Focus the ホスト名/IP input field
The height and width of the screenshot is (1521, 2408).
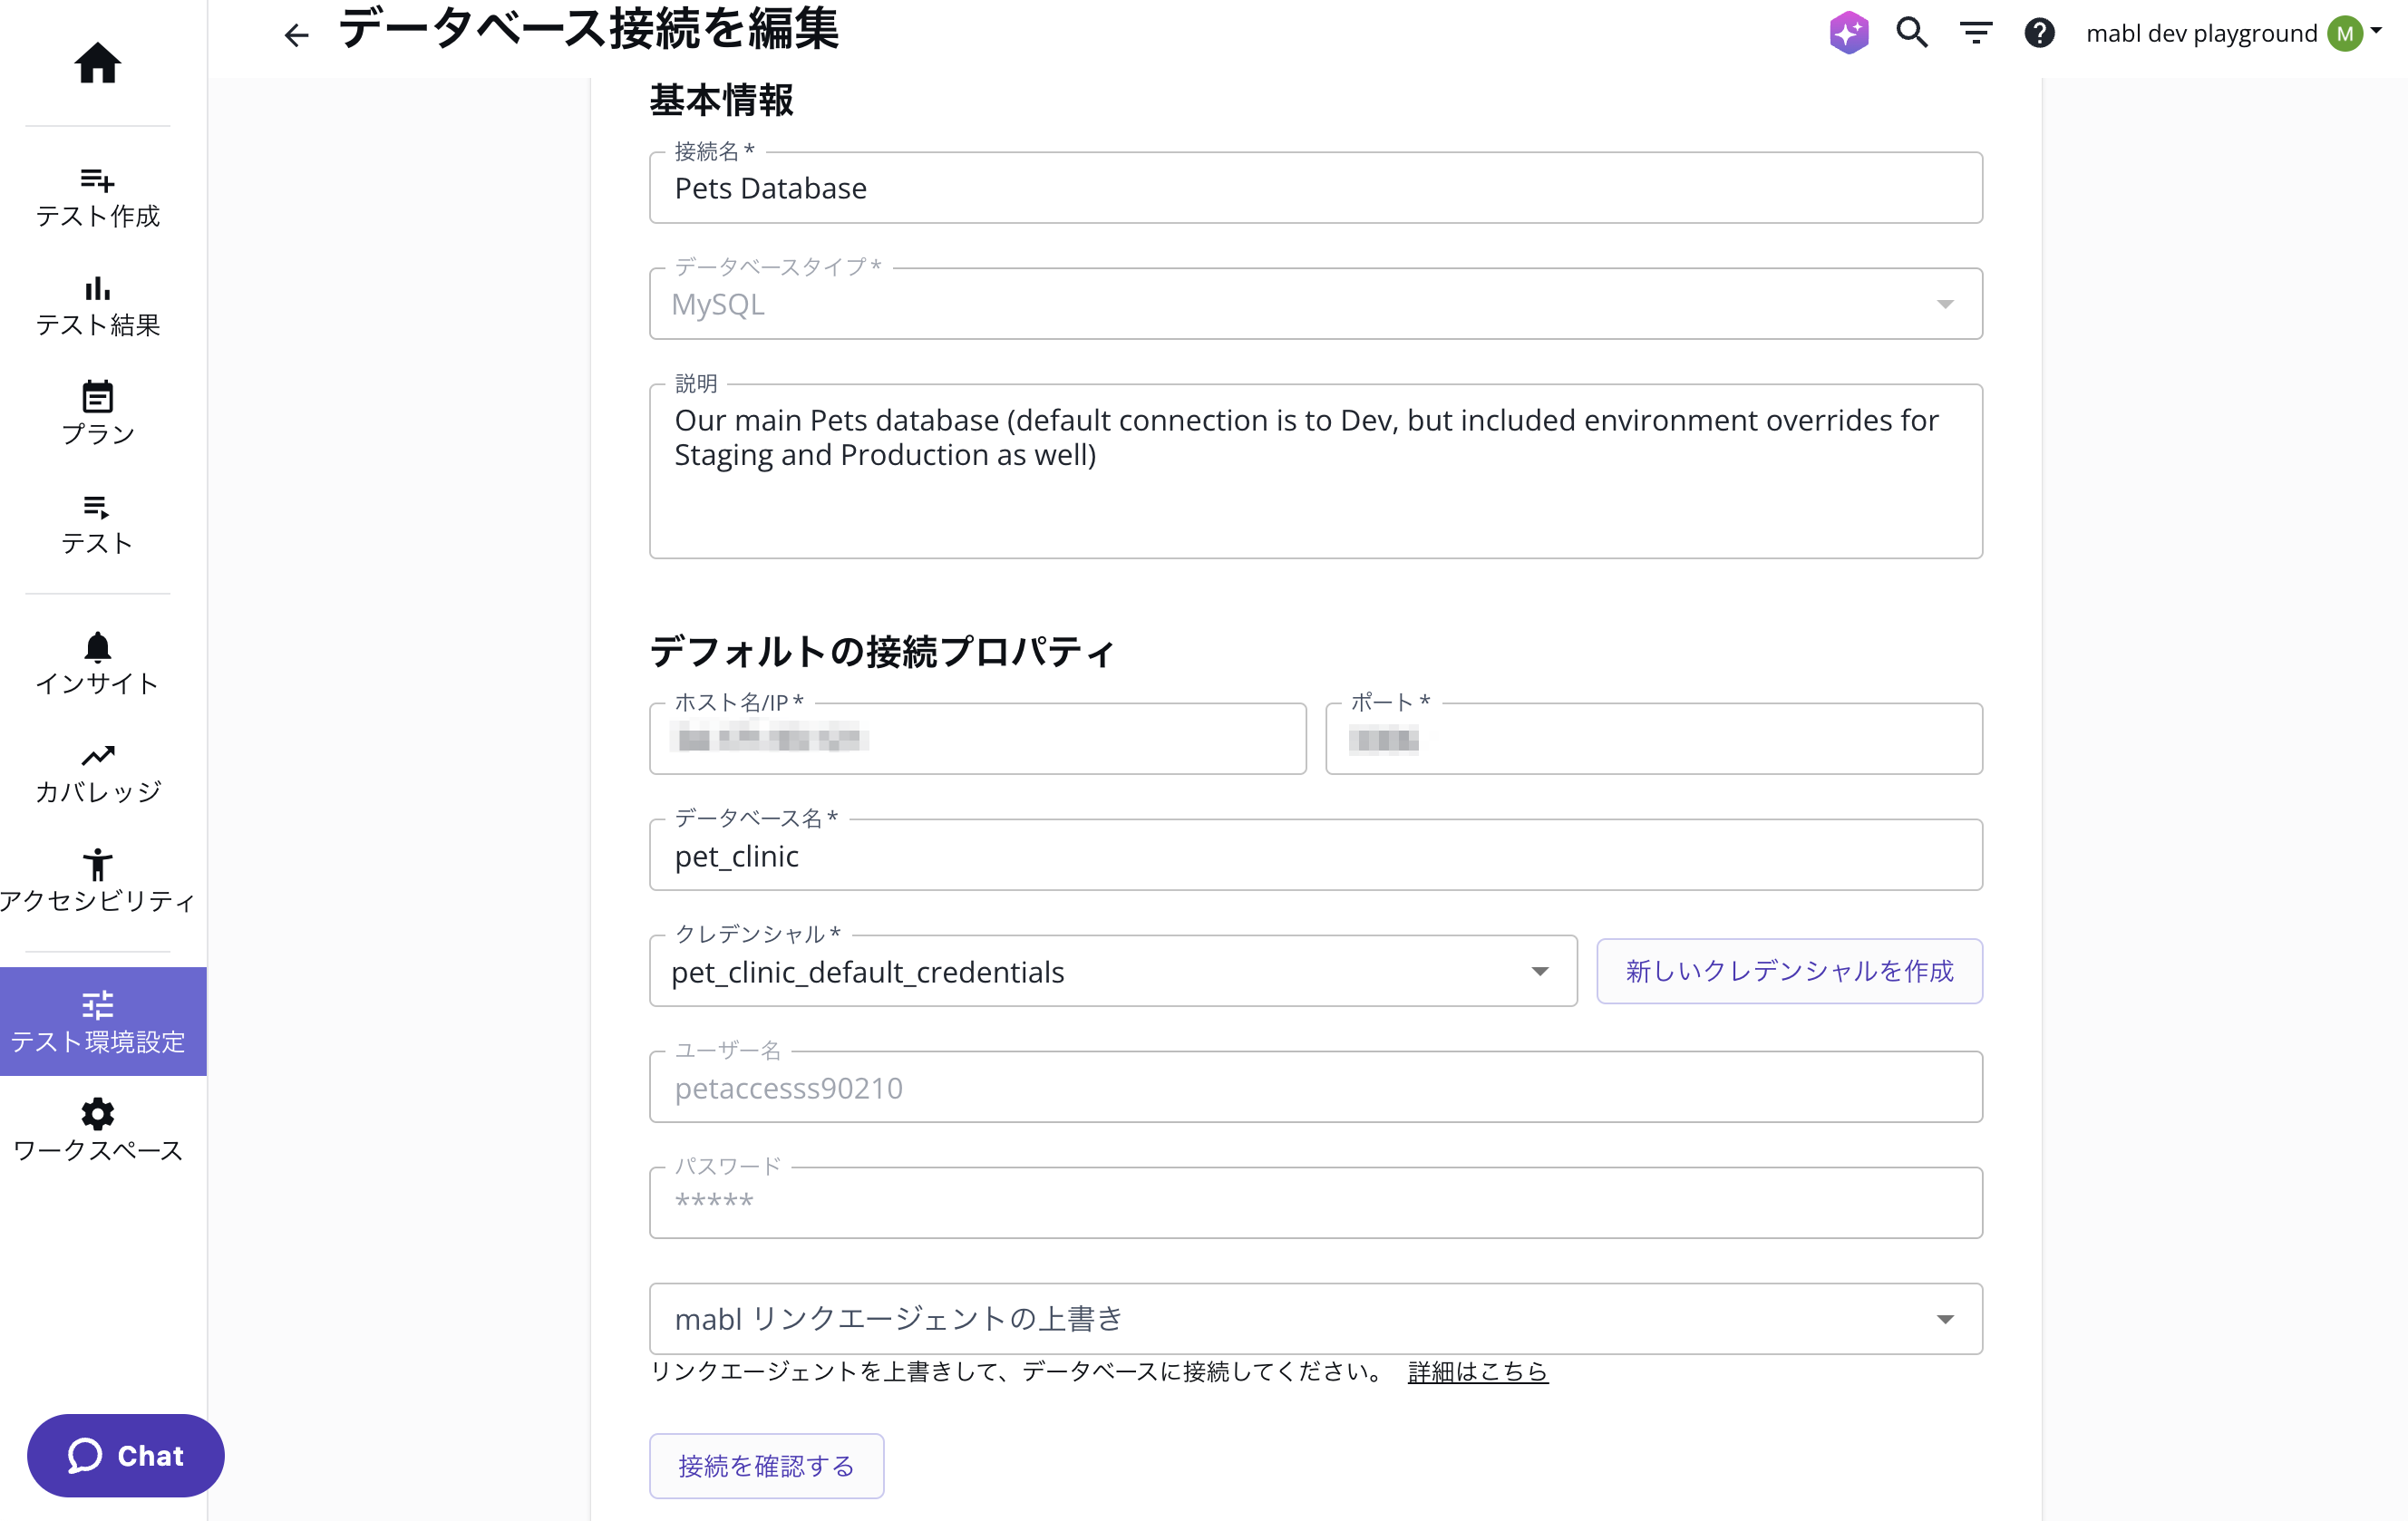pos(977,739)
